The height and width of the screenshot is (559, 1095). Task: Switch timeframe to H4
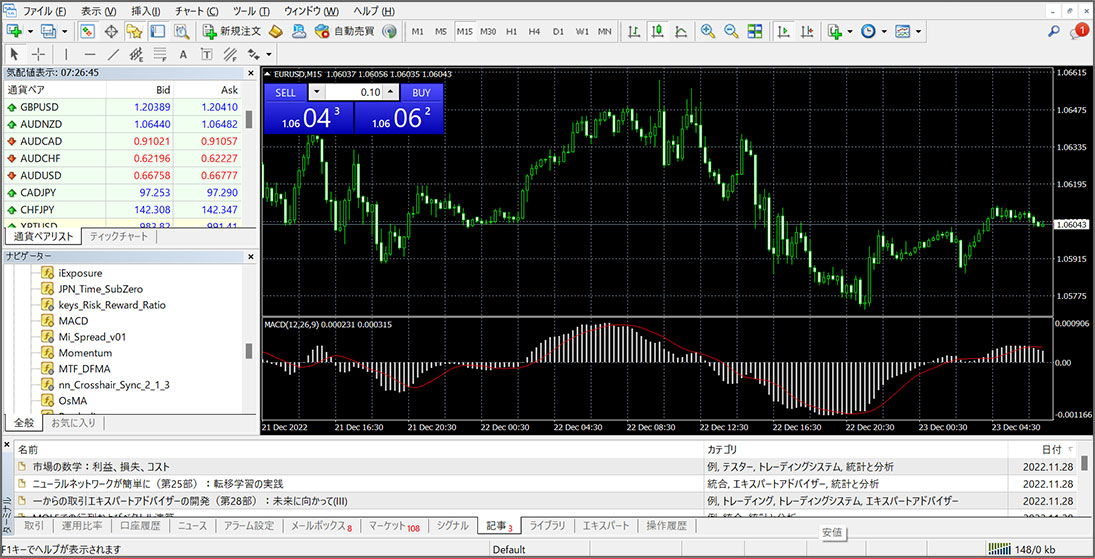click(x=534, y=31)
